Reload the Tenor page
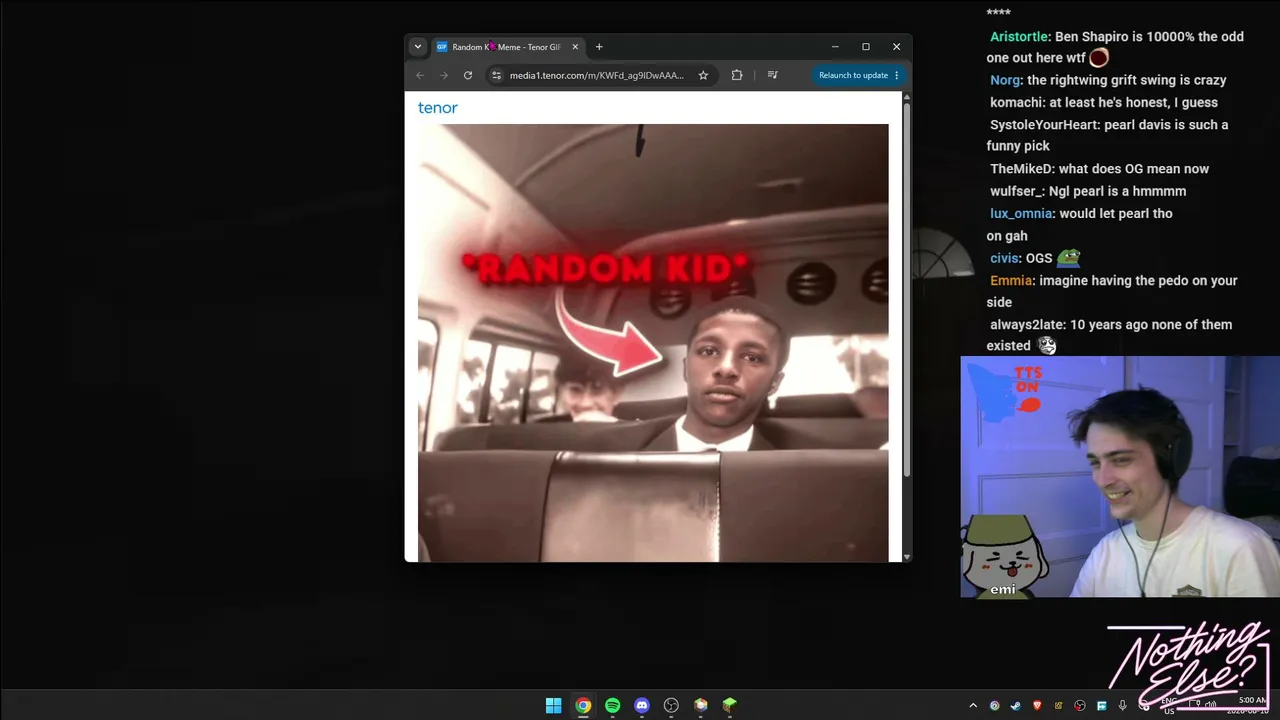 (x=468, y=75)
